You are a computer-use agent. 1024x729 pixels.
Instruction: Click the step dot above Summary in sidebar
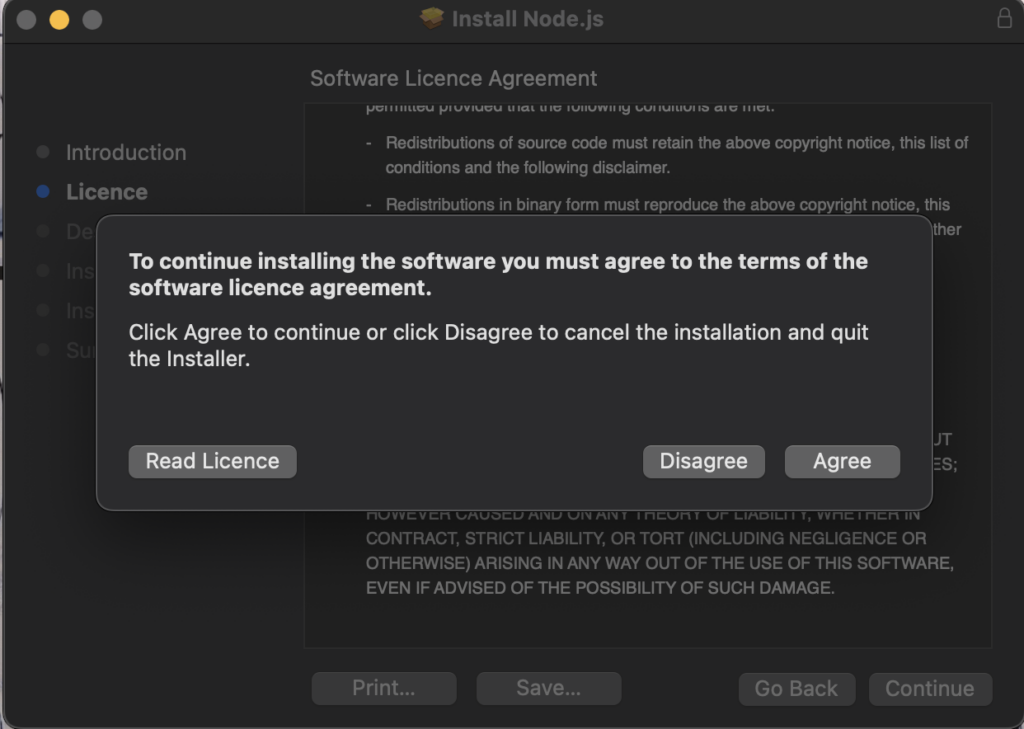(43, 310)
